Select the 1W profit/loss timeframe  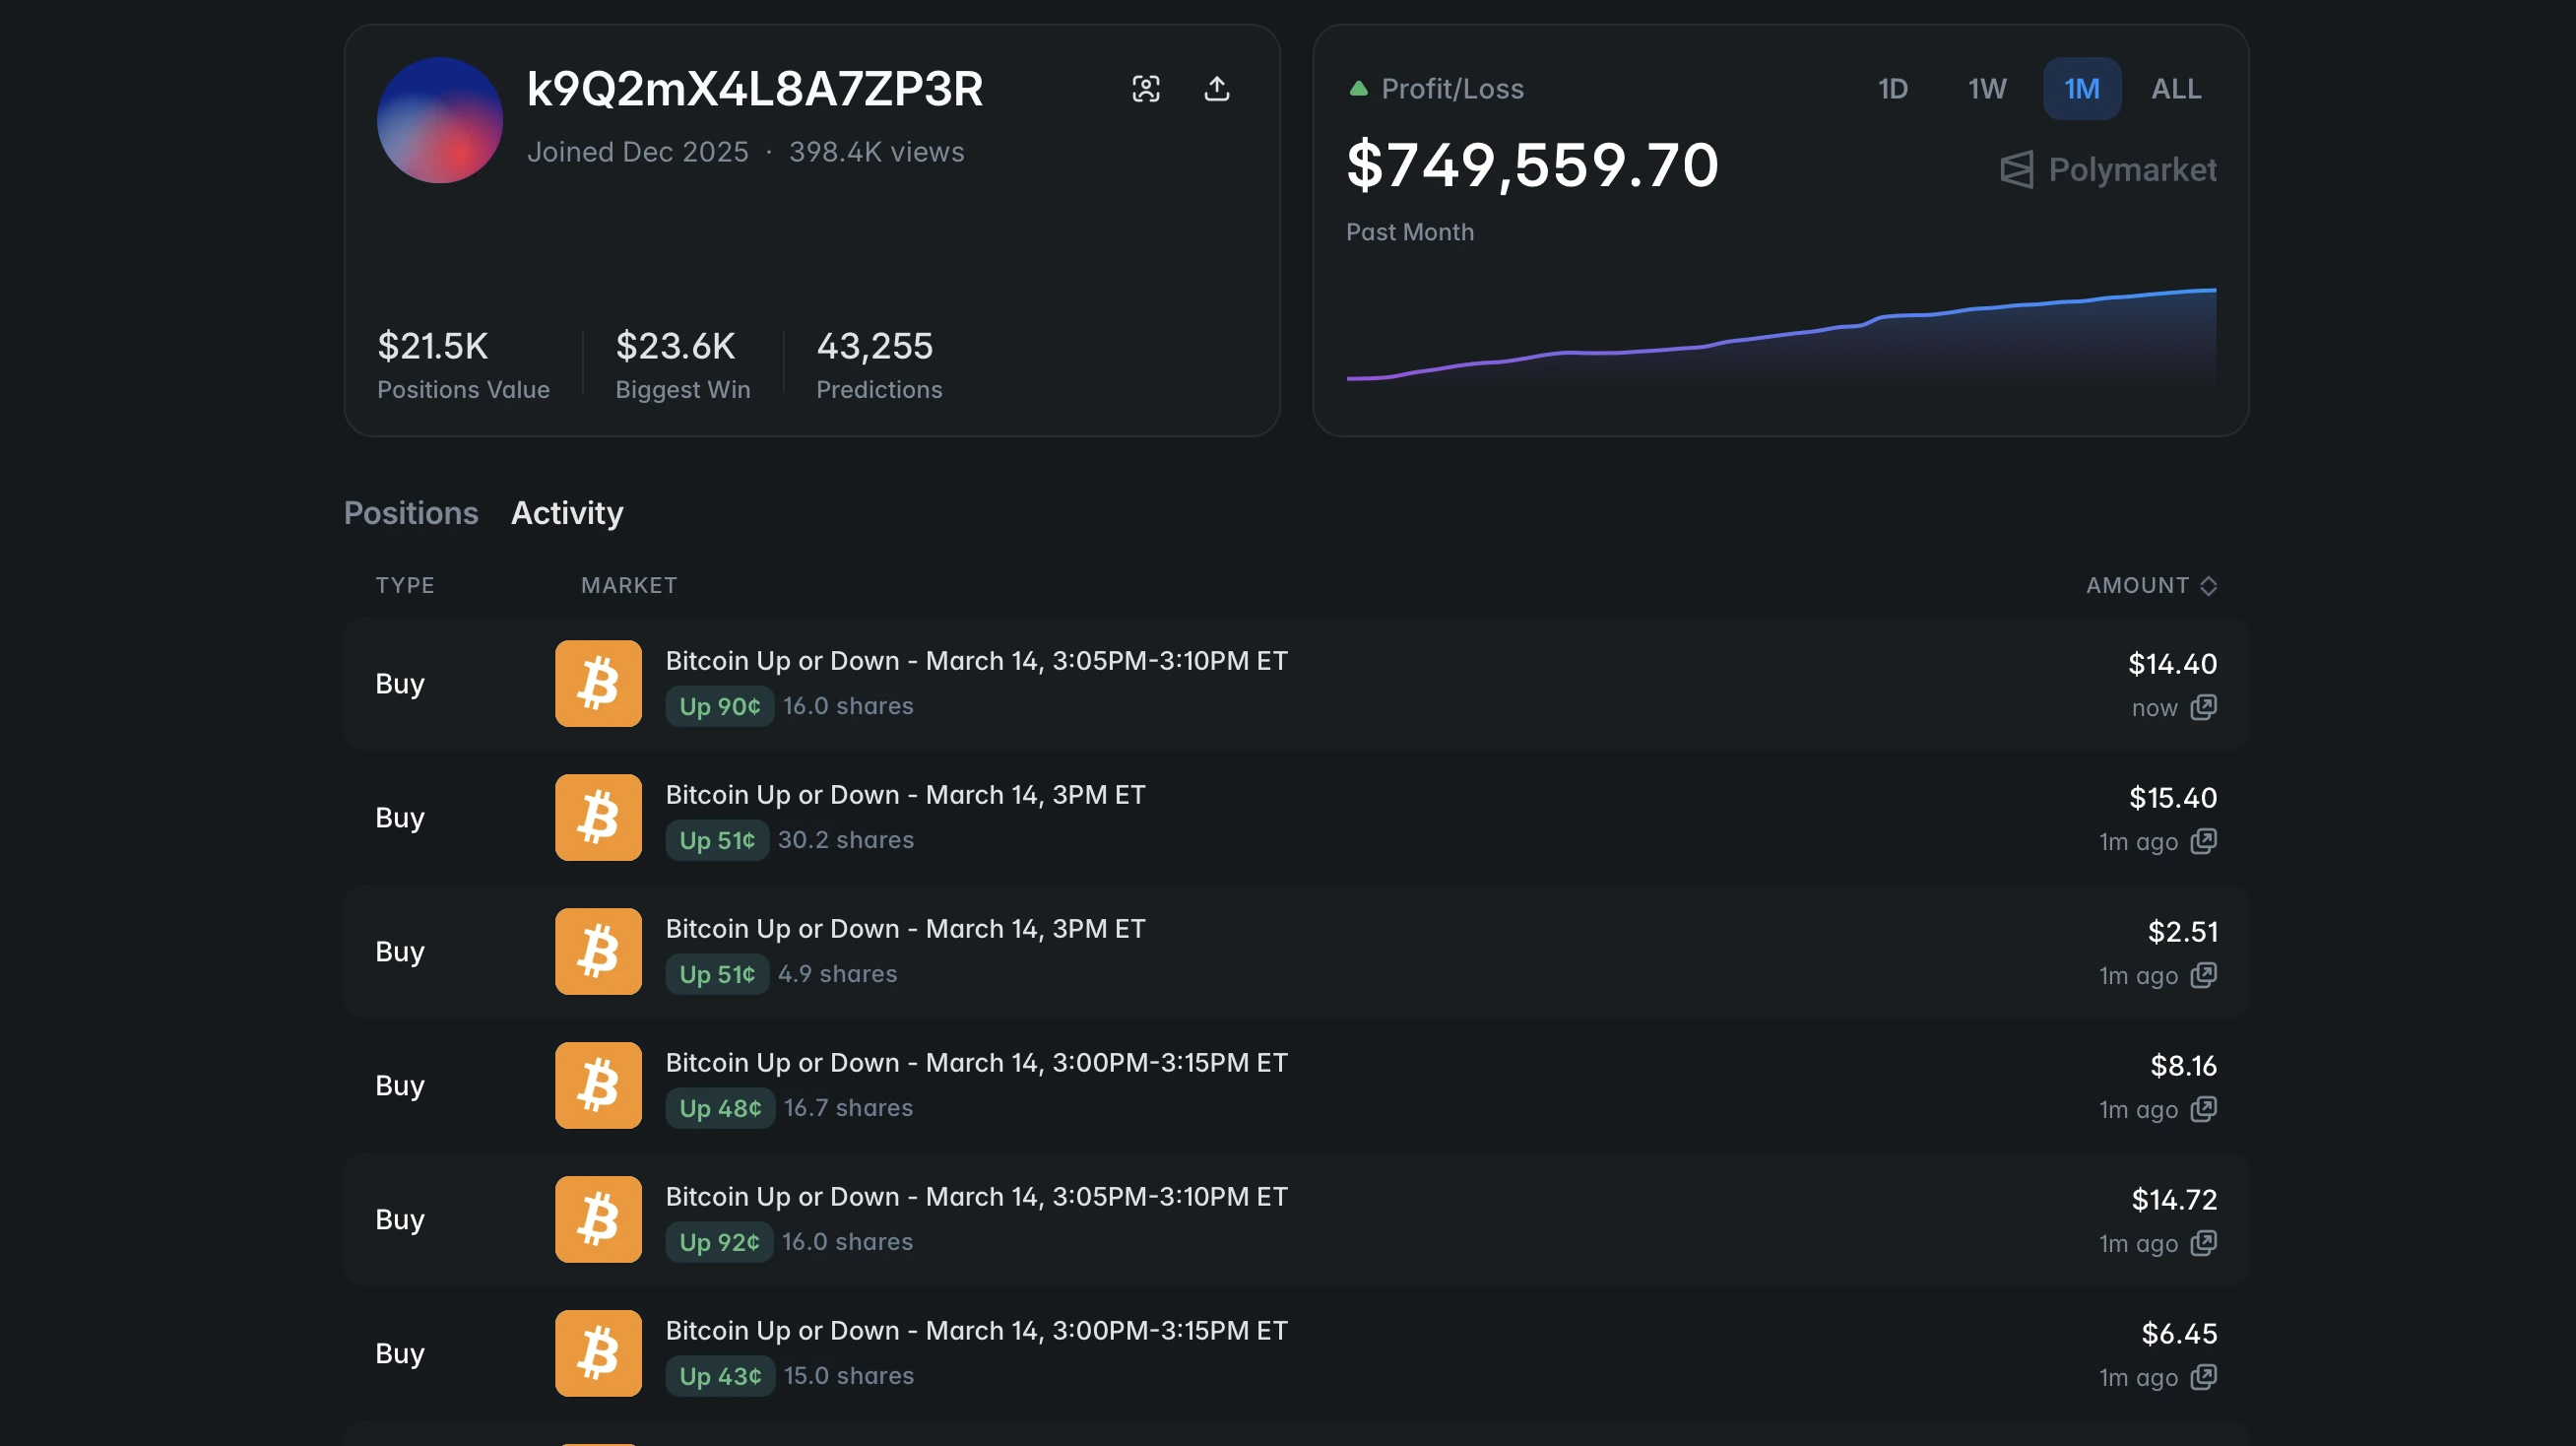(x=1986, y=89)
